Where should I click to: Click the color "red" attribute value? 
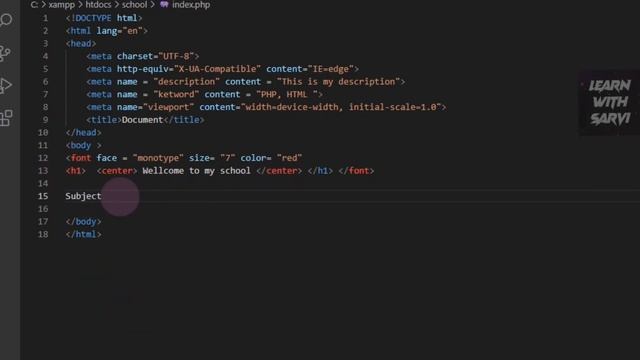click(289, 158)
